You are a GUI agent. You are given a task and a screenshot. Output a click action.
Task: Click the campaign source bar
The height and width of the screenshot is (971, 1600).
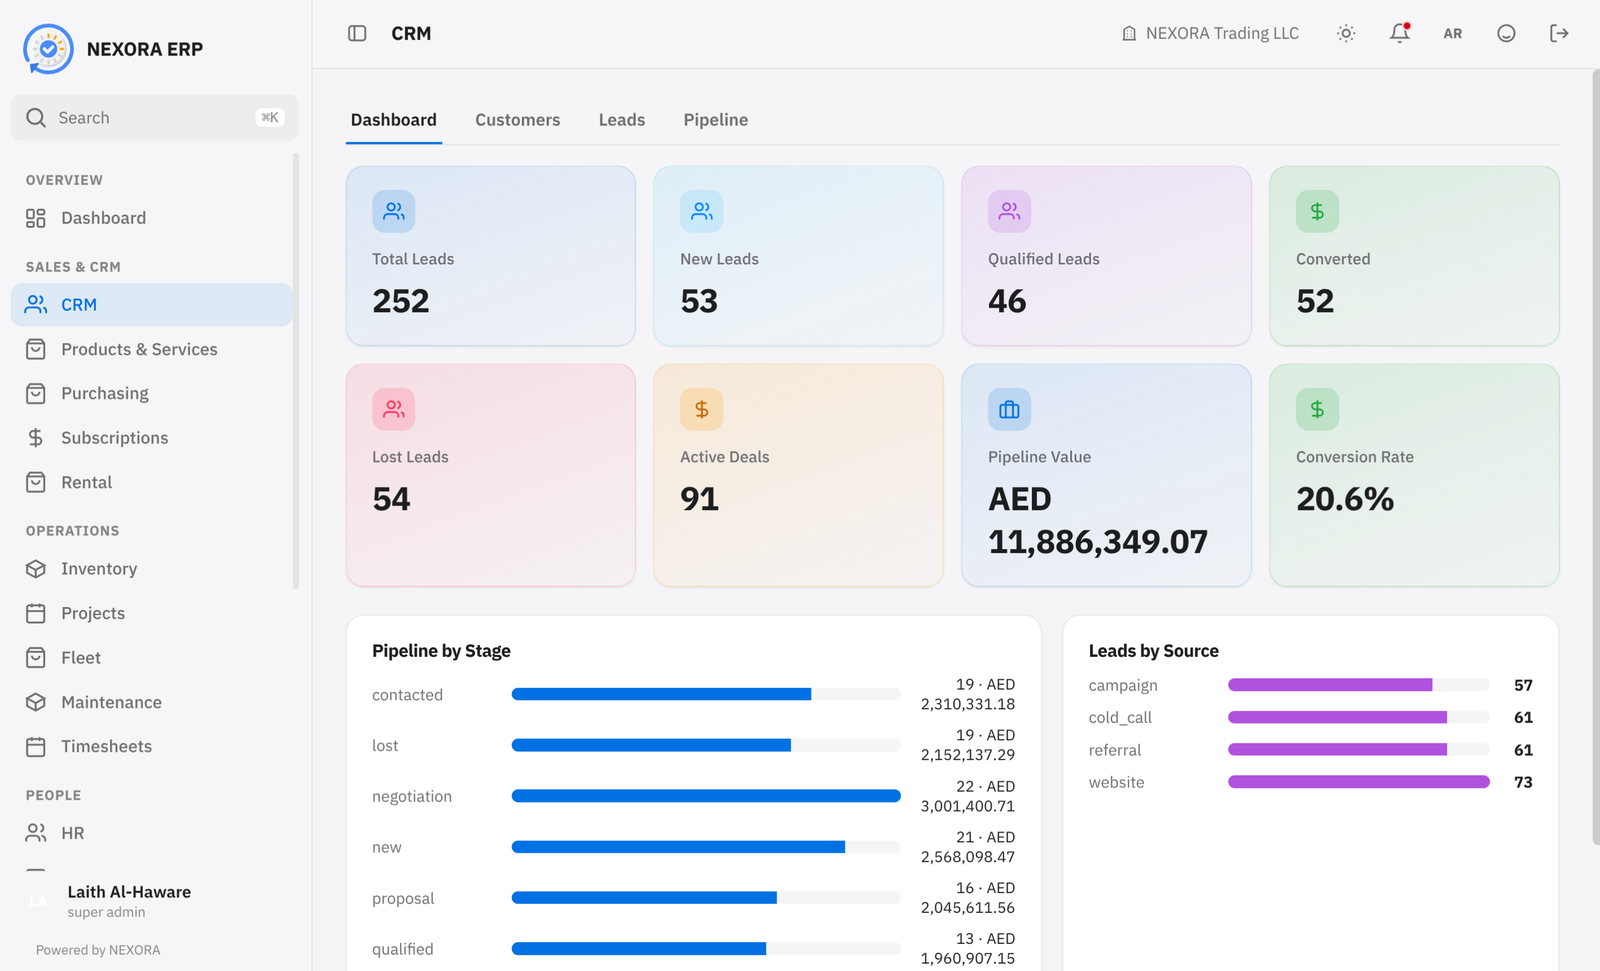click(1359, 685)
